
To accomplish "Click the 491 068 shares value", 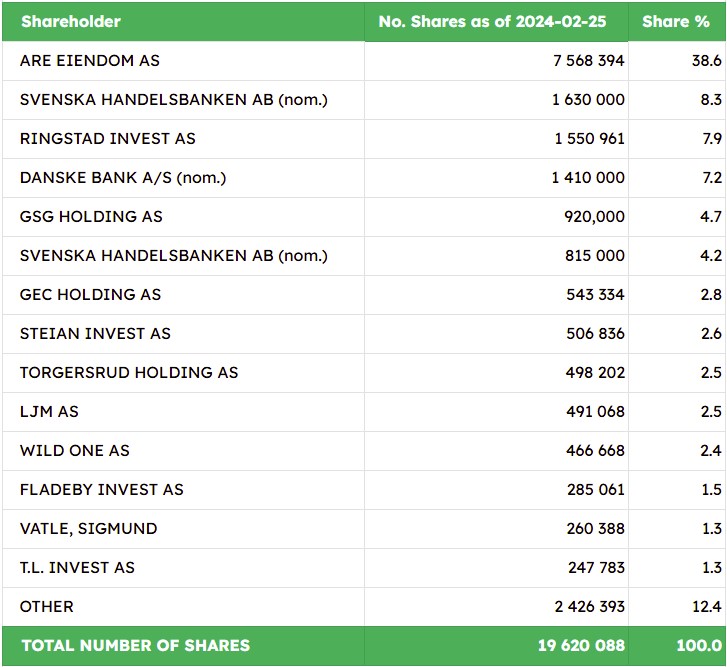I will click(595, 411).
